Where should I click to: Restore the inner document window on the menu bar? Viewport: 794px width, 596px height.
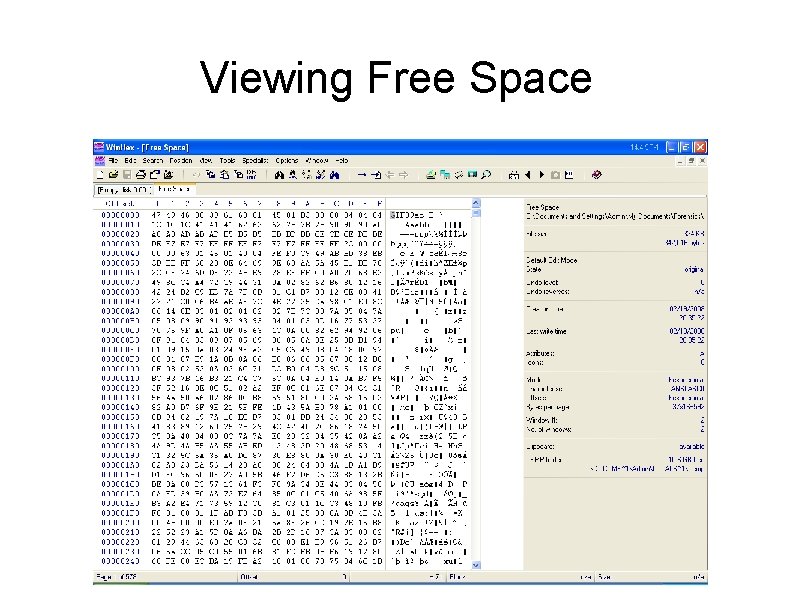(691, 161)
